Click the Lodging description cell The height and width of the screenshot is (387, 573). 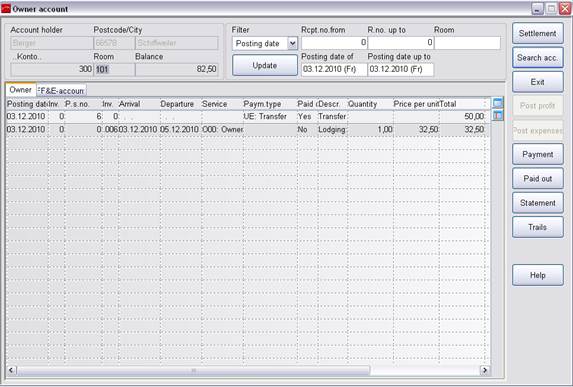pos(333,129)
